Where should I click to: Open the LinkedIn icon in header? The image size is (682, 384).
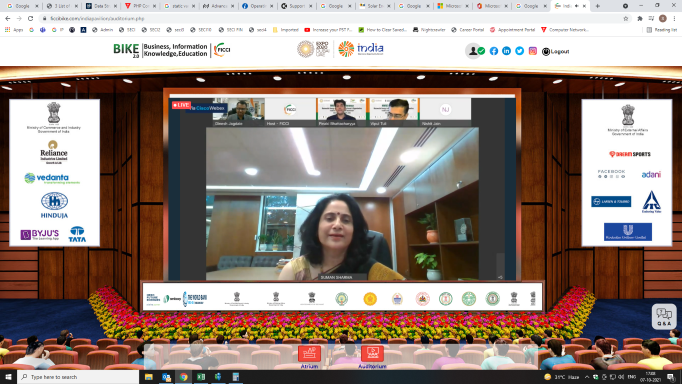pos(506,51)
